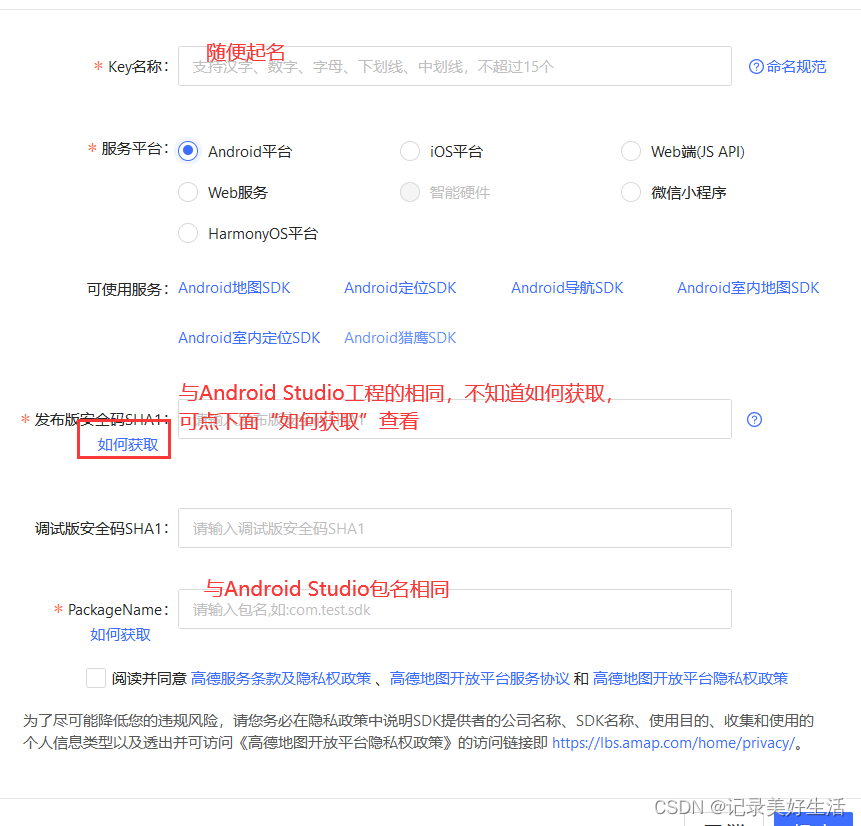
Task: Choose the Web端(JS API) radio option
Action: click(630, 150)
